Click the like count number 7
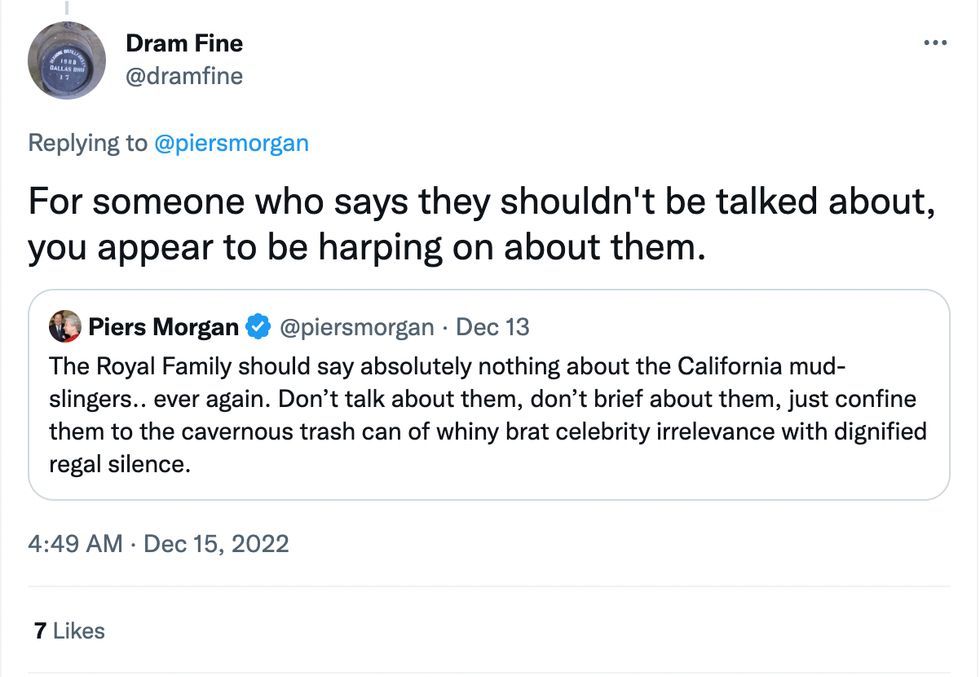Image resolution: width=980 pixels, height=677 pixels. point(40,631)
